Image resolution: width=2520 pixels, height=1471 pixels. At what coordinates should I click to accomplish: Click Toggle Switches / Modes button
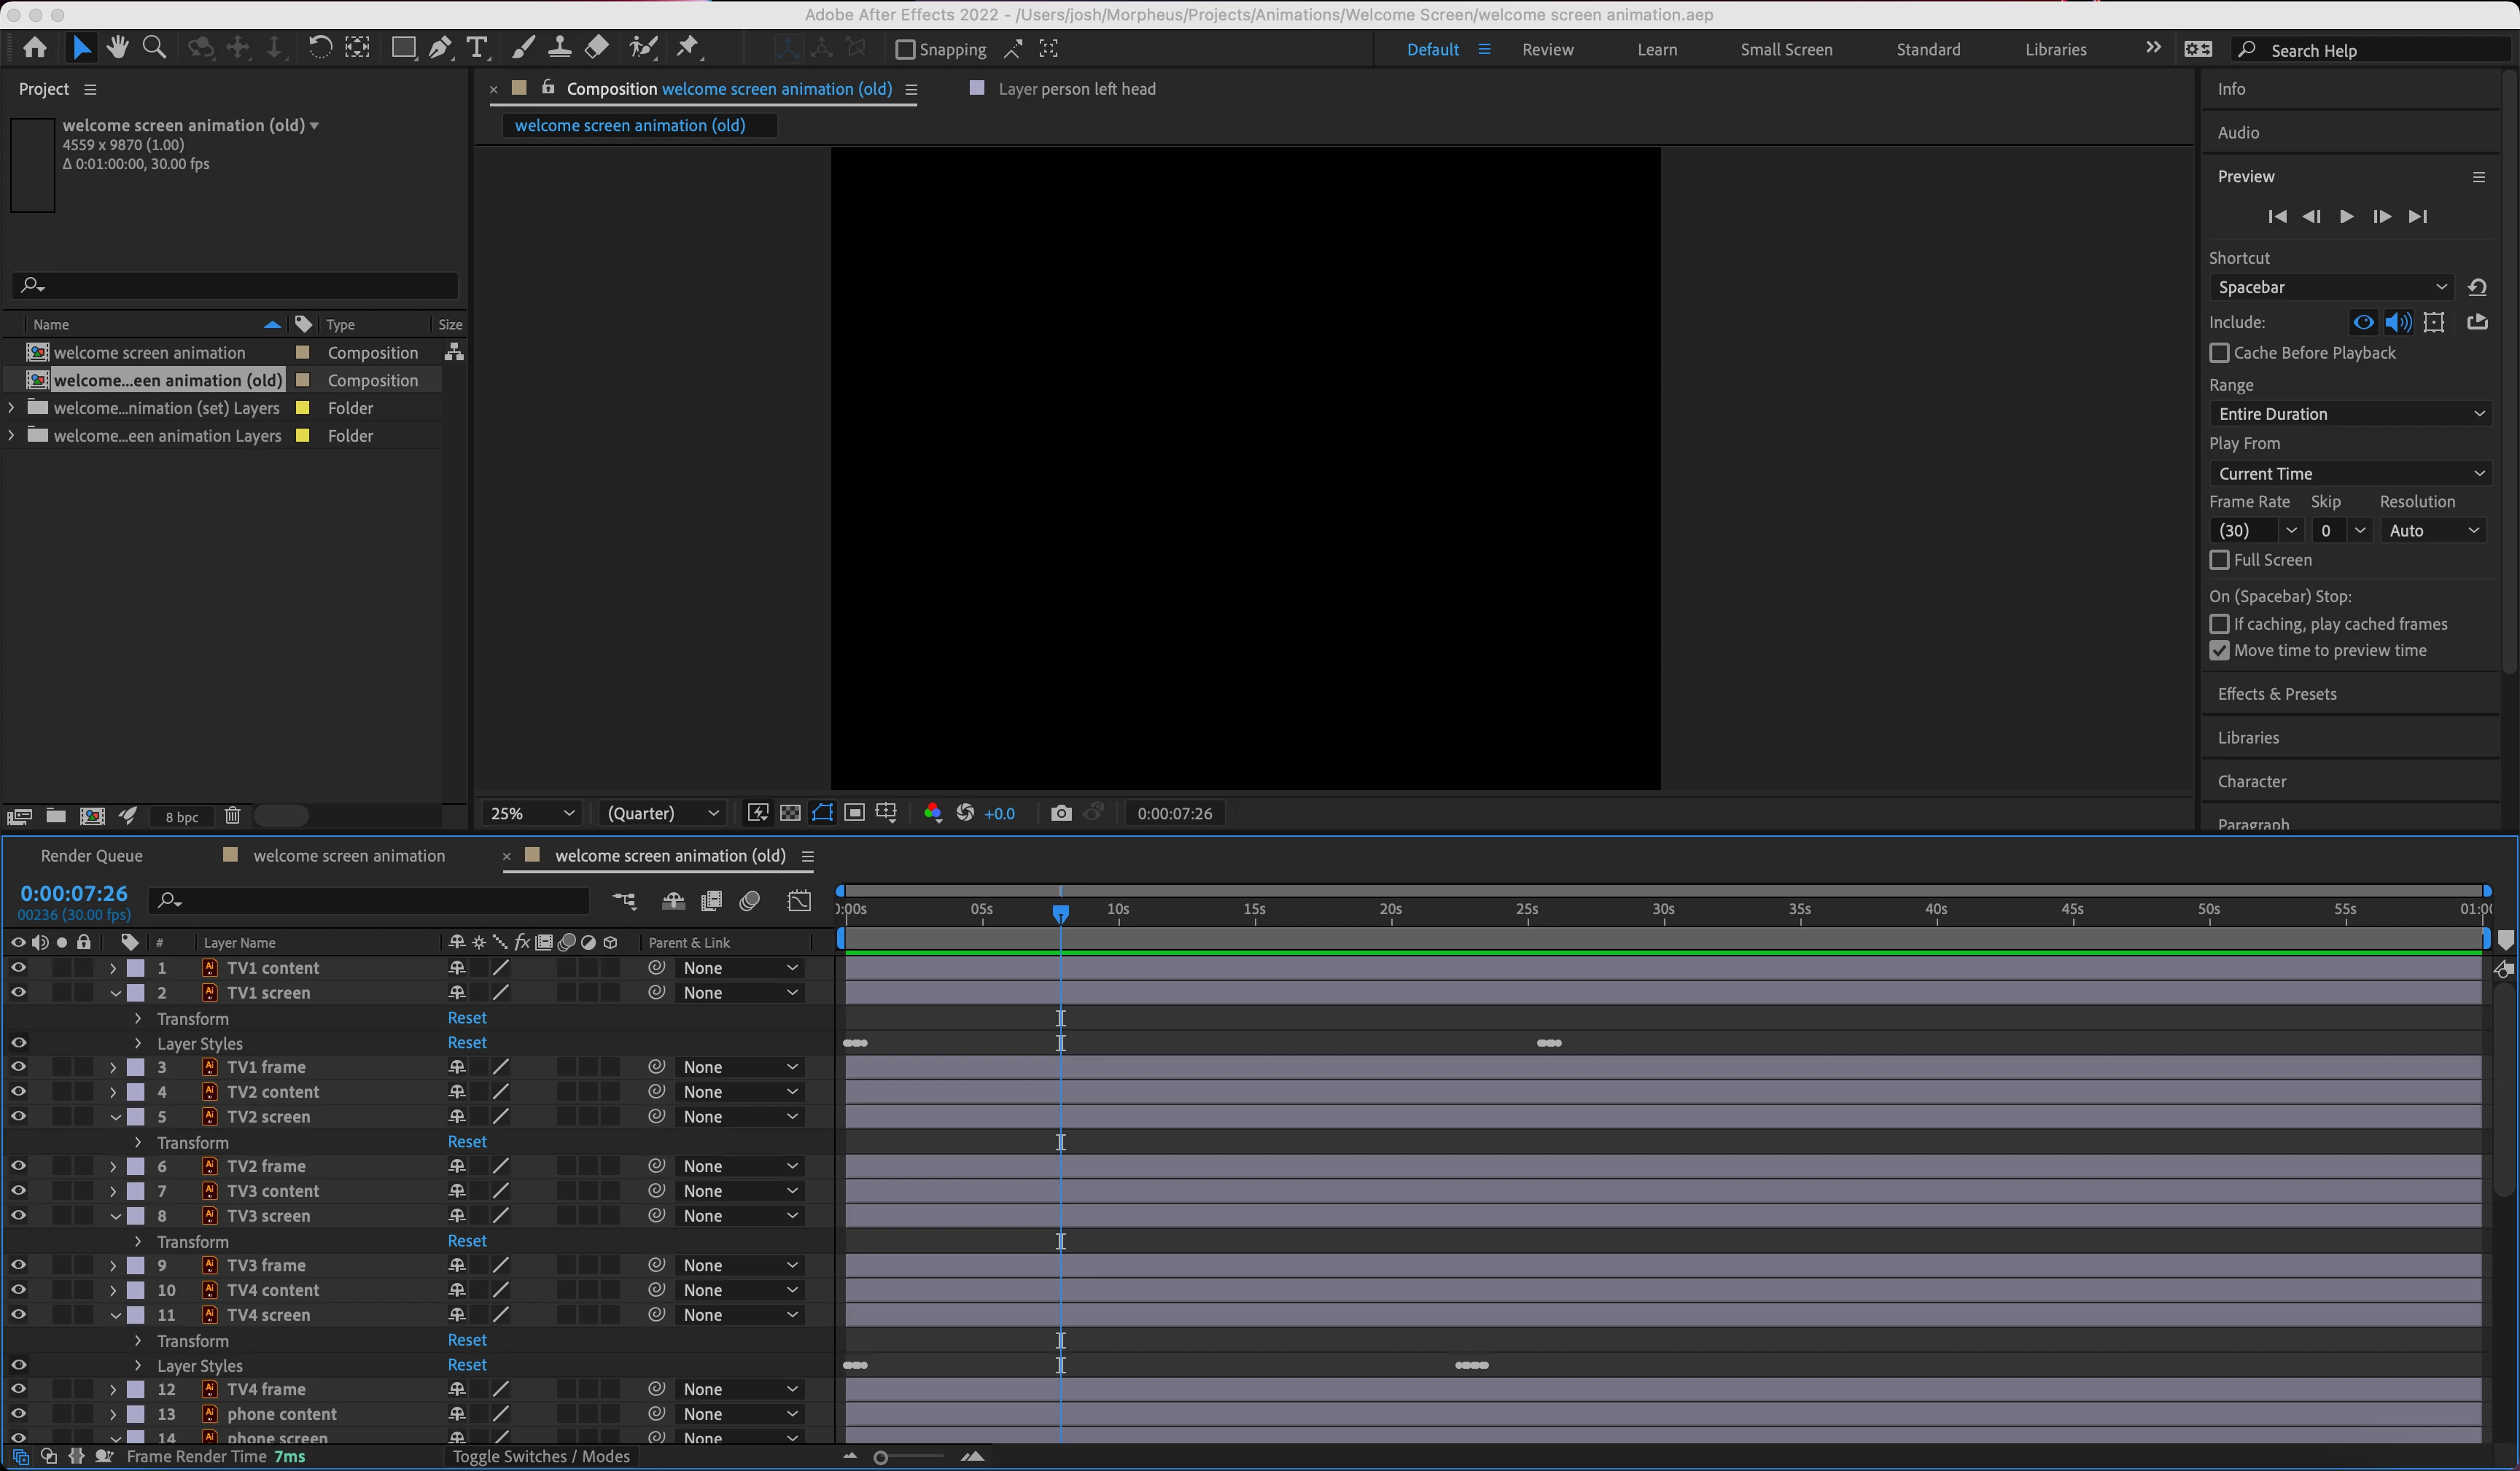pos(541,1456)
